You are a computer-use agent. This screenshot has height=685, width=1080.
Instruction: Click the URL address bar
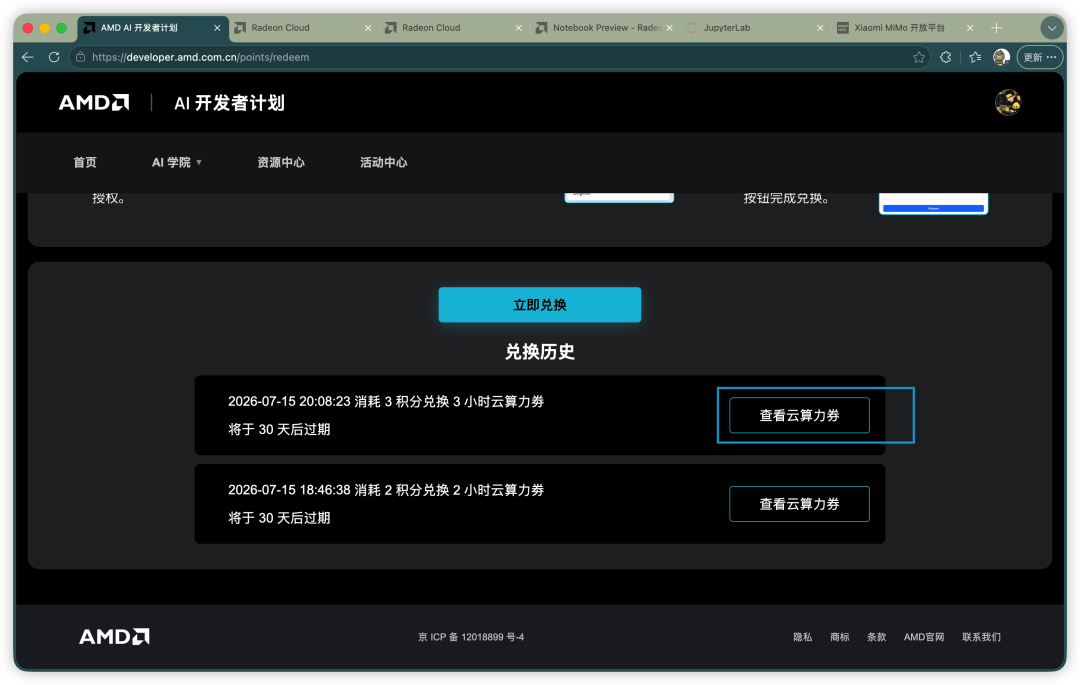click(x=496, y=57)
